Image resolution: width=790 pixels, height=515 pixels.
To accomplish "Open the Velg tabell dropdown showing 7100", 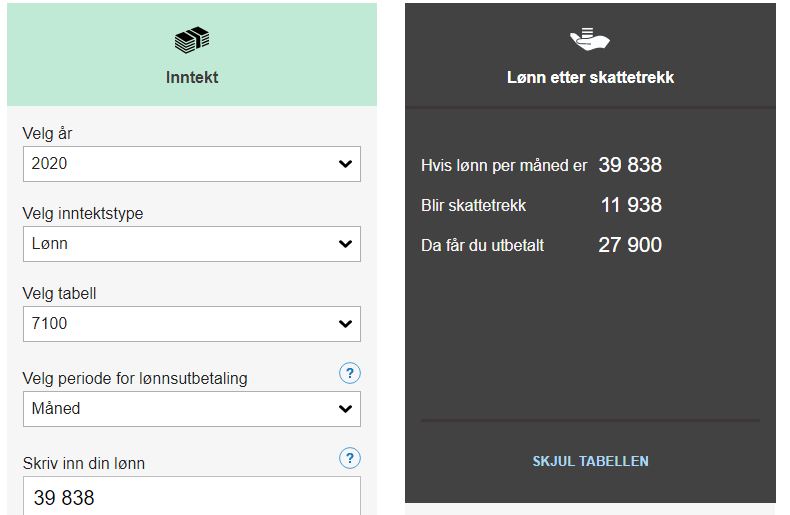I will [x=192, y=324].
